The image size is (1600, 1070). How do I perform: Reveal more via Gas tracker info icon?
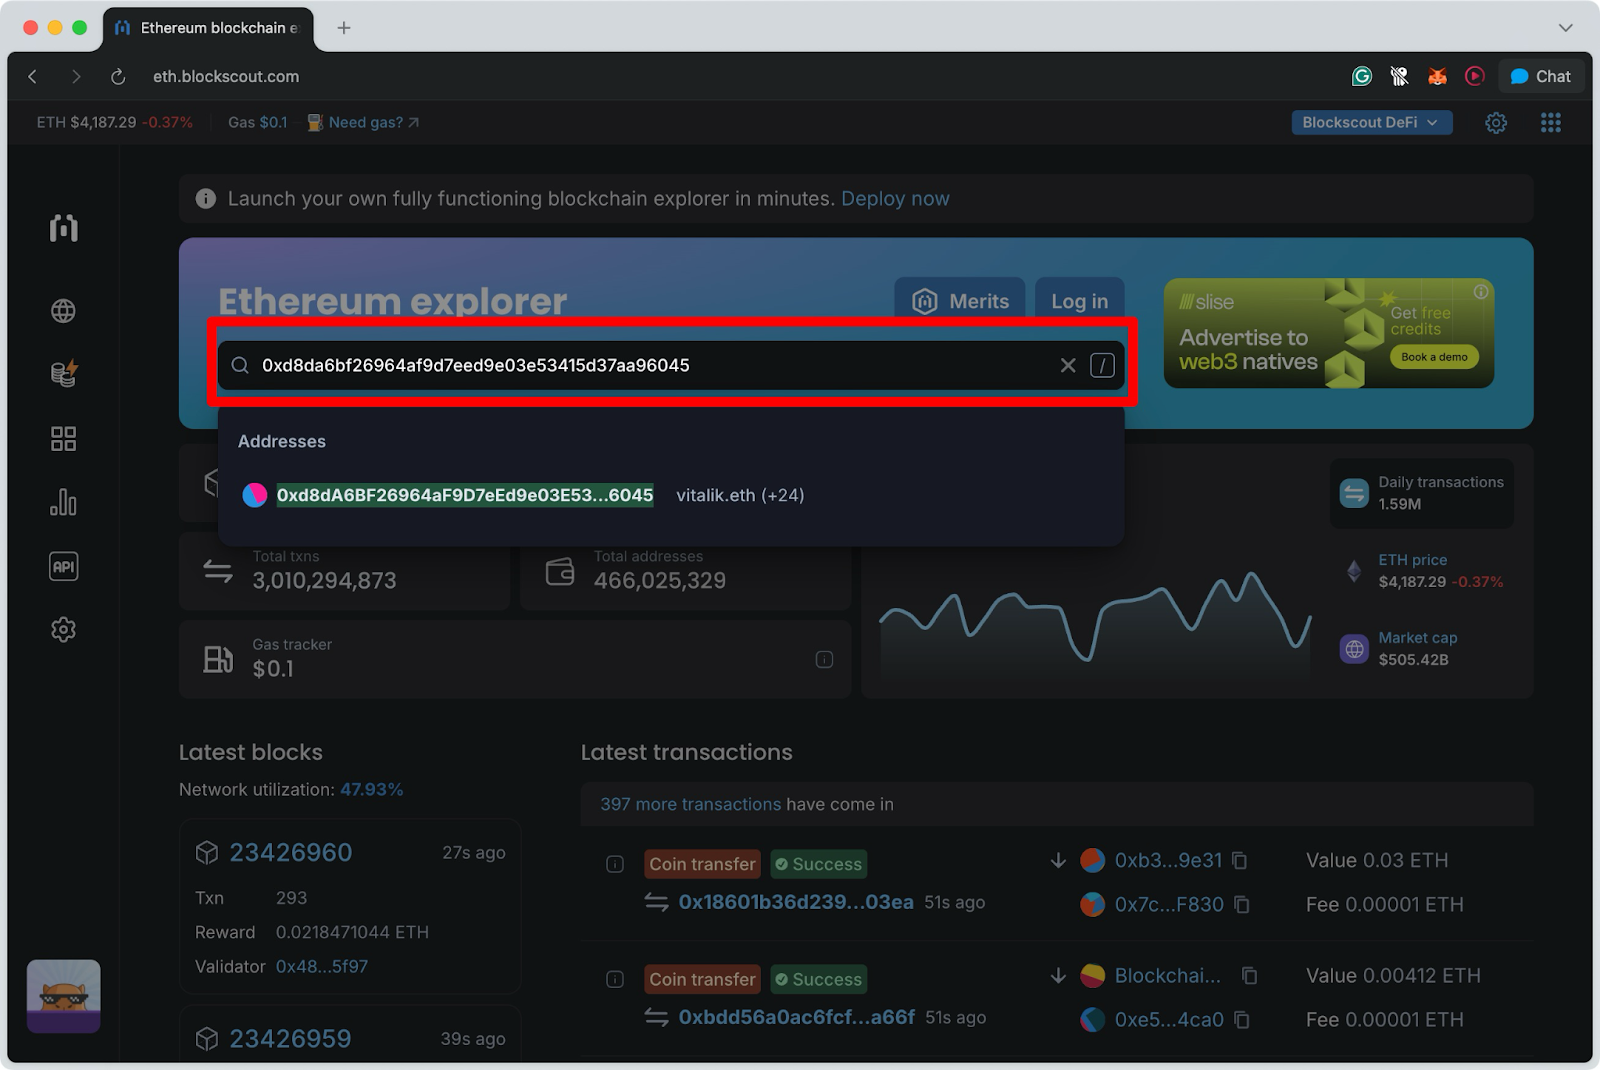tap(823, 659)
